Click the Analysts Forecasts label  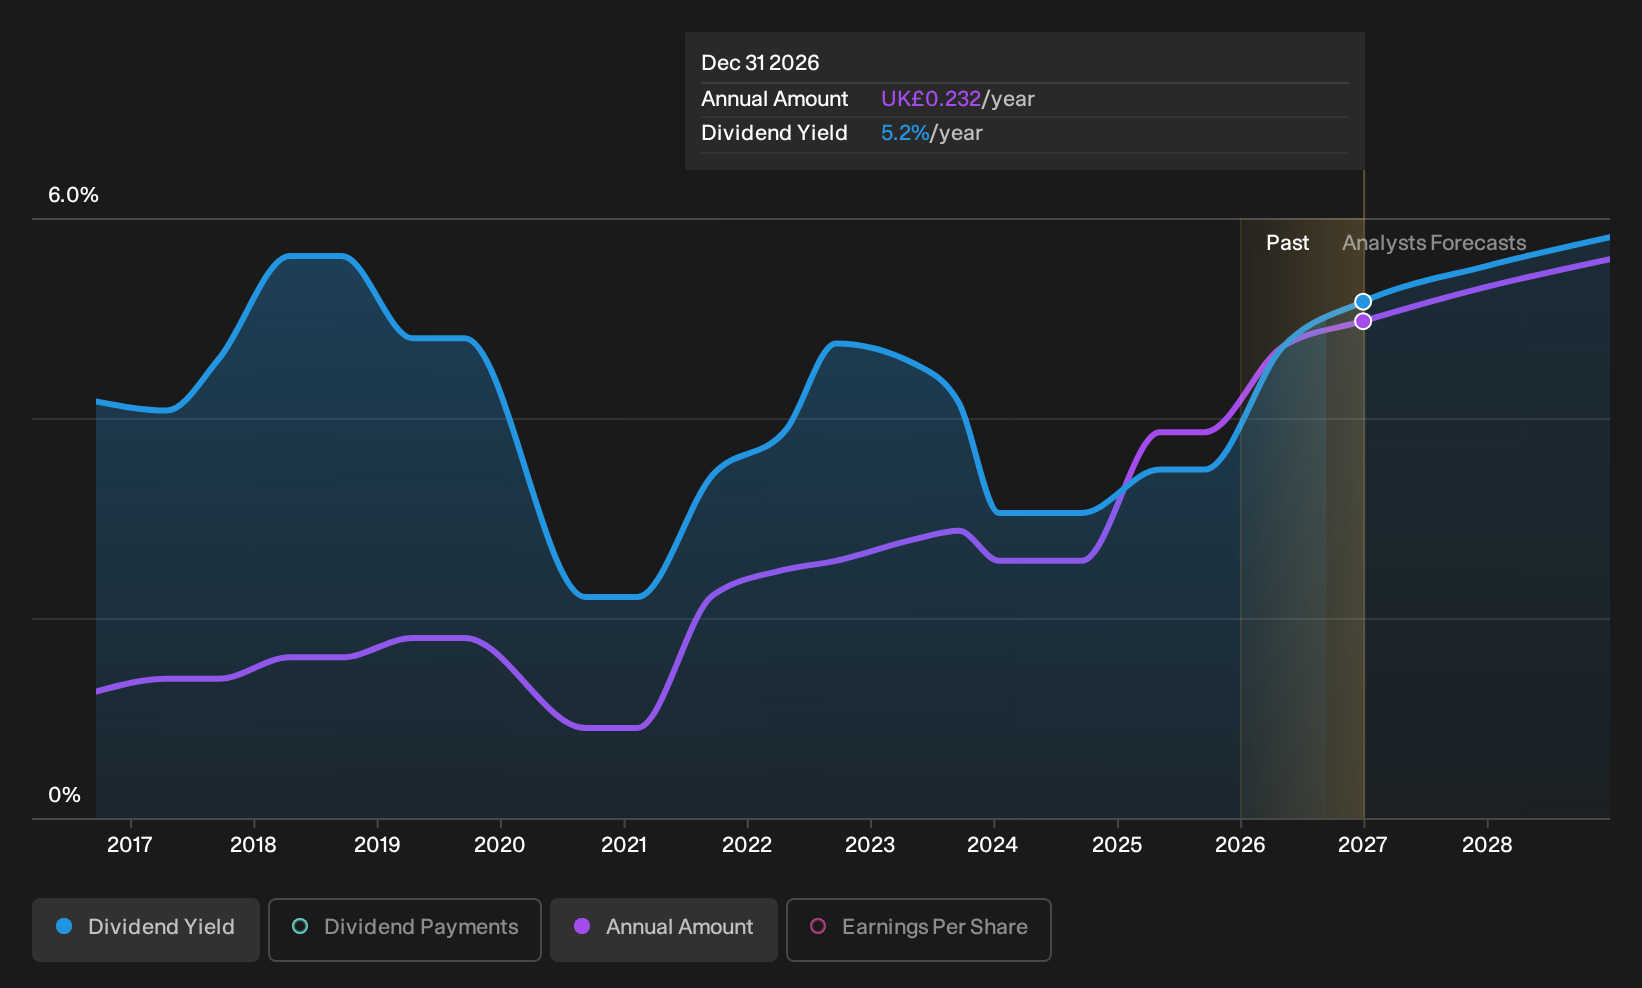(1434, 243)
